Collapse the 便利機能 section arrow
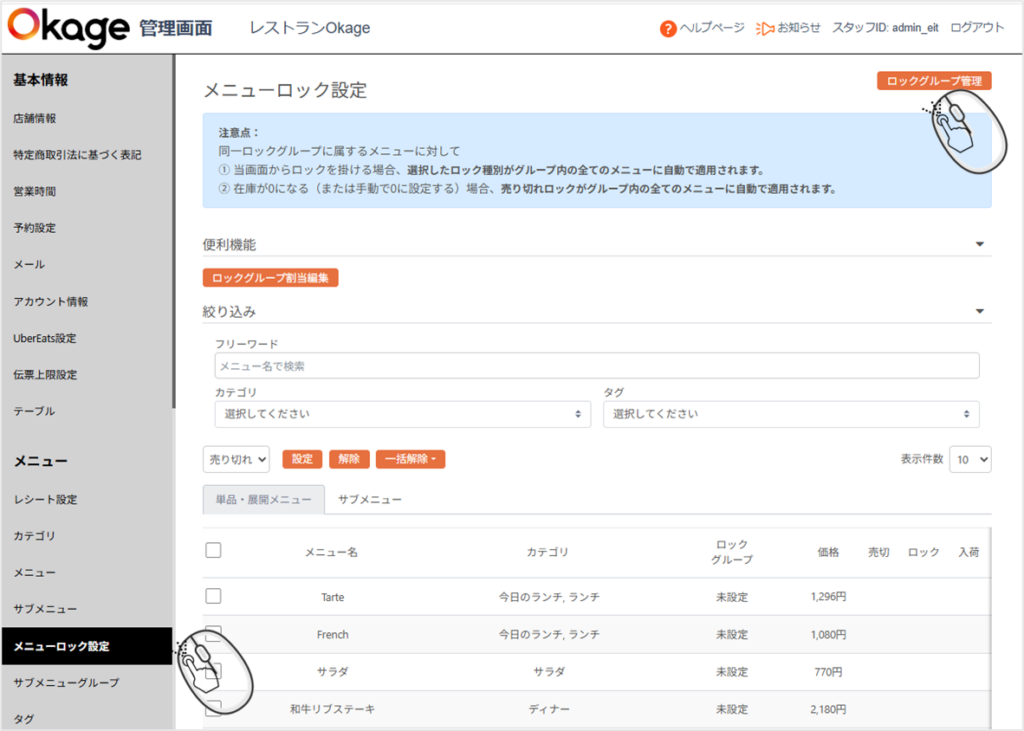Screen dimensions: 1024x731 point(980,244)
